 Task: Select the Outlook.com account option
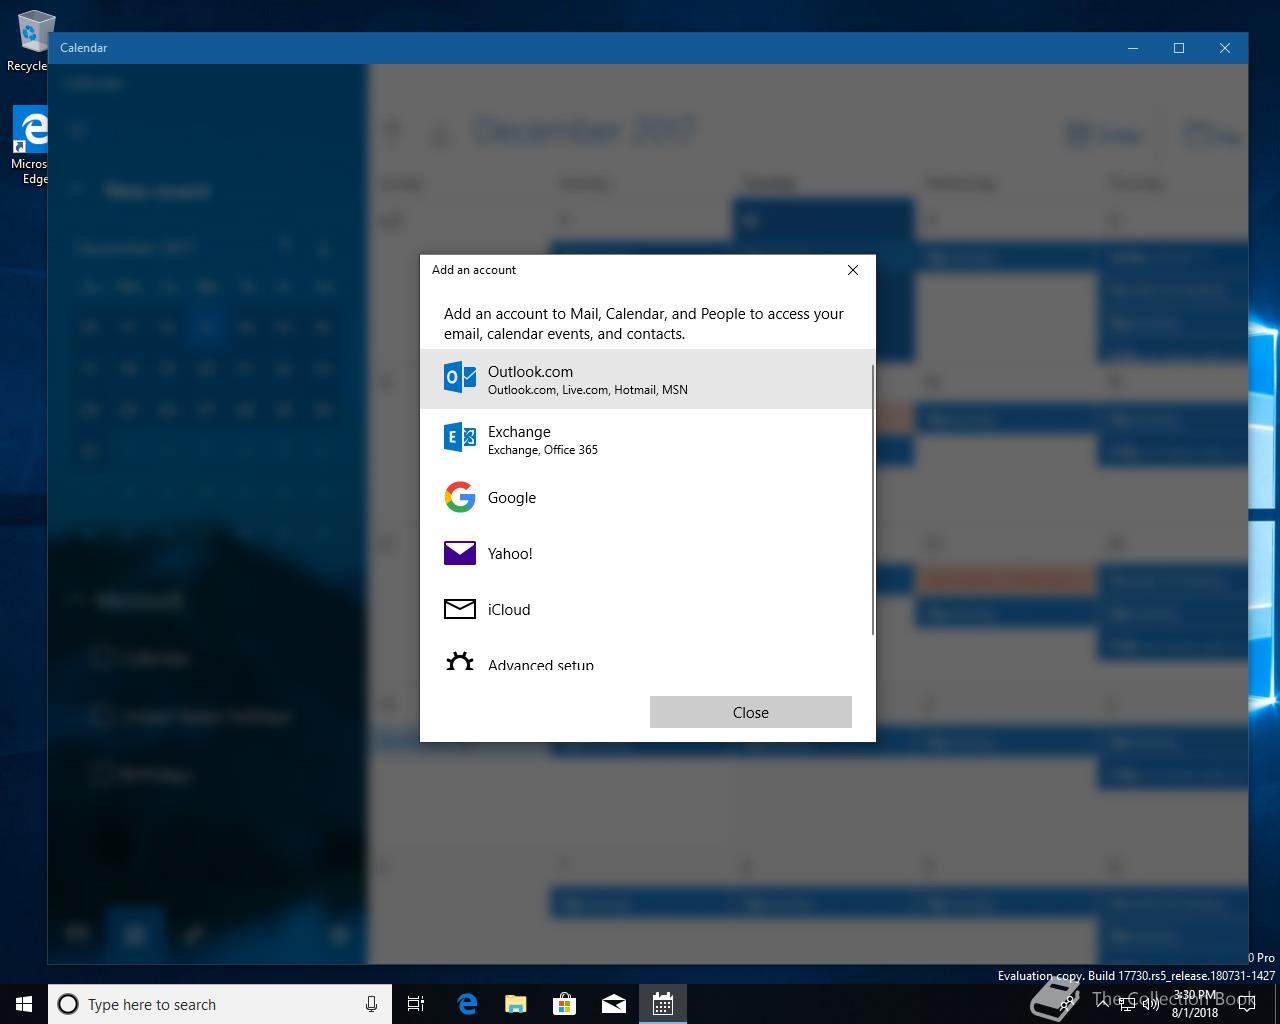coord(647,379)
